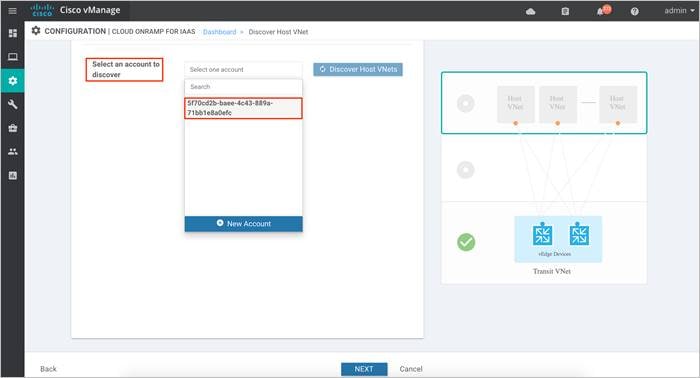
Task: Open the tasks clipboard icon
Action: [x=565, y=11]
